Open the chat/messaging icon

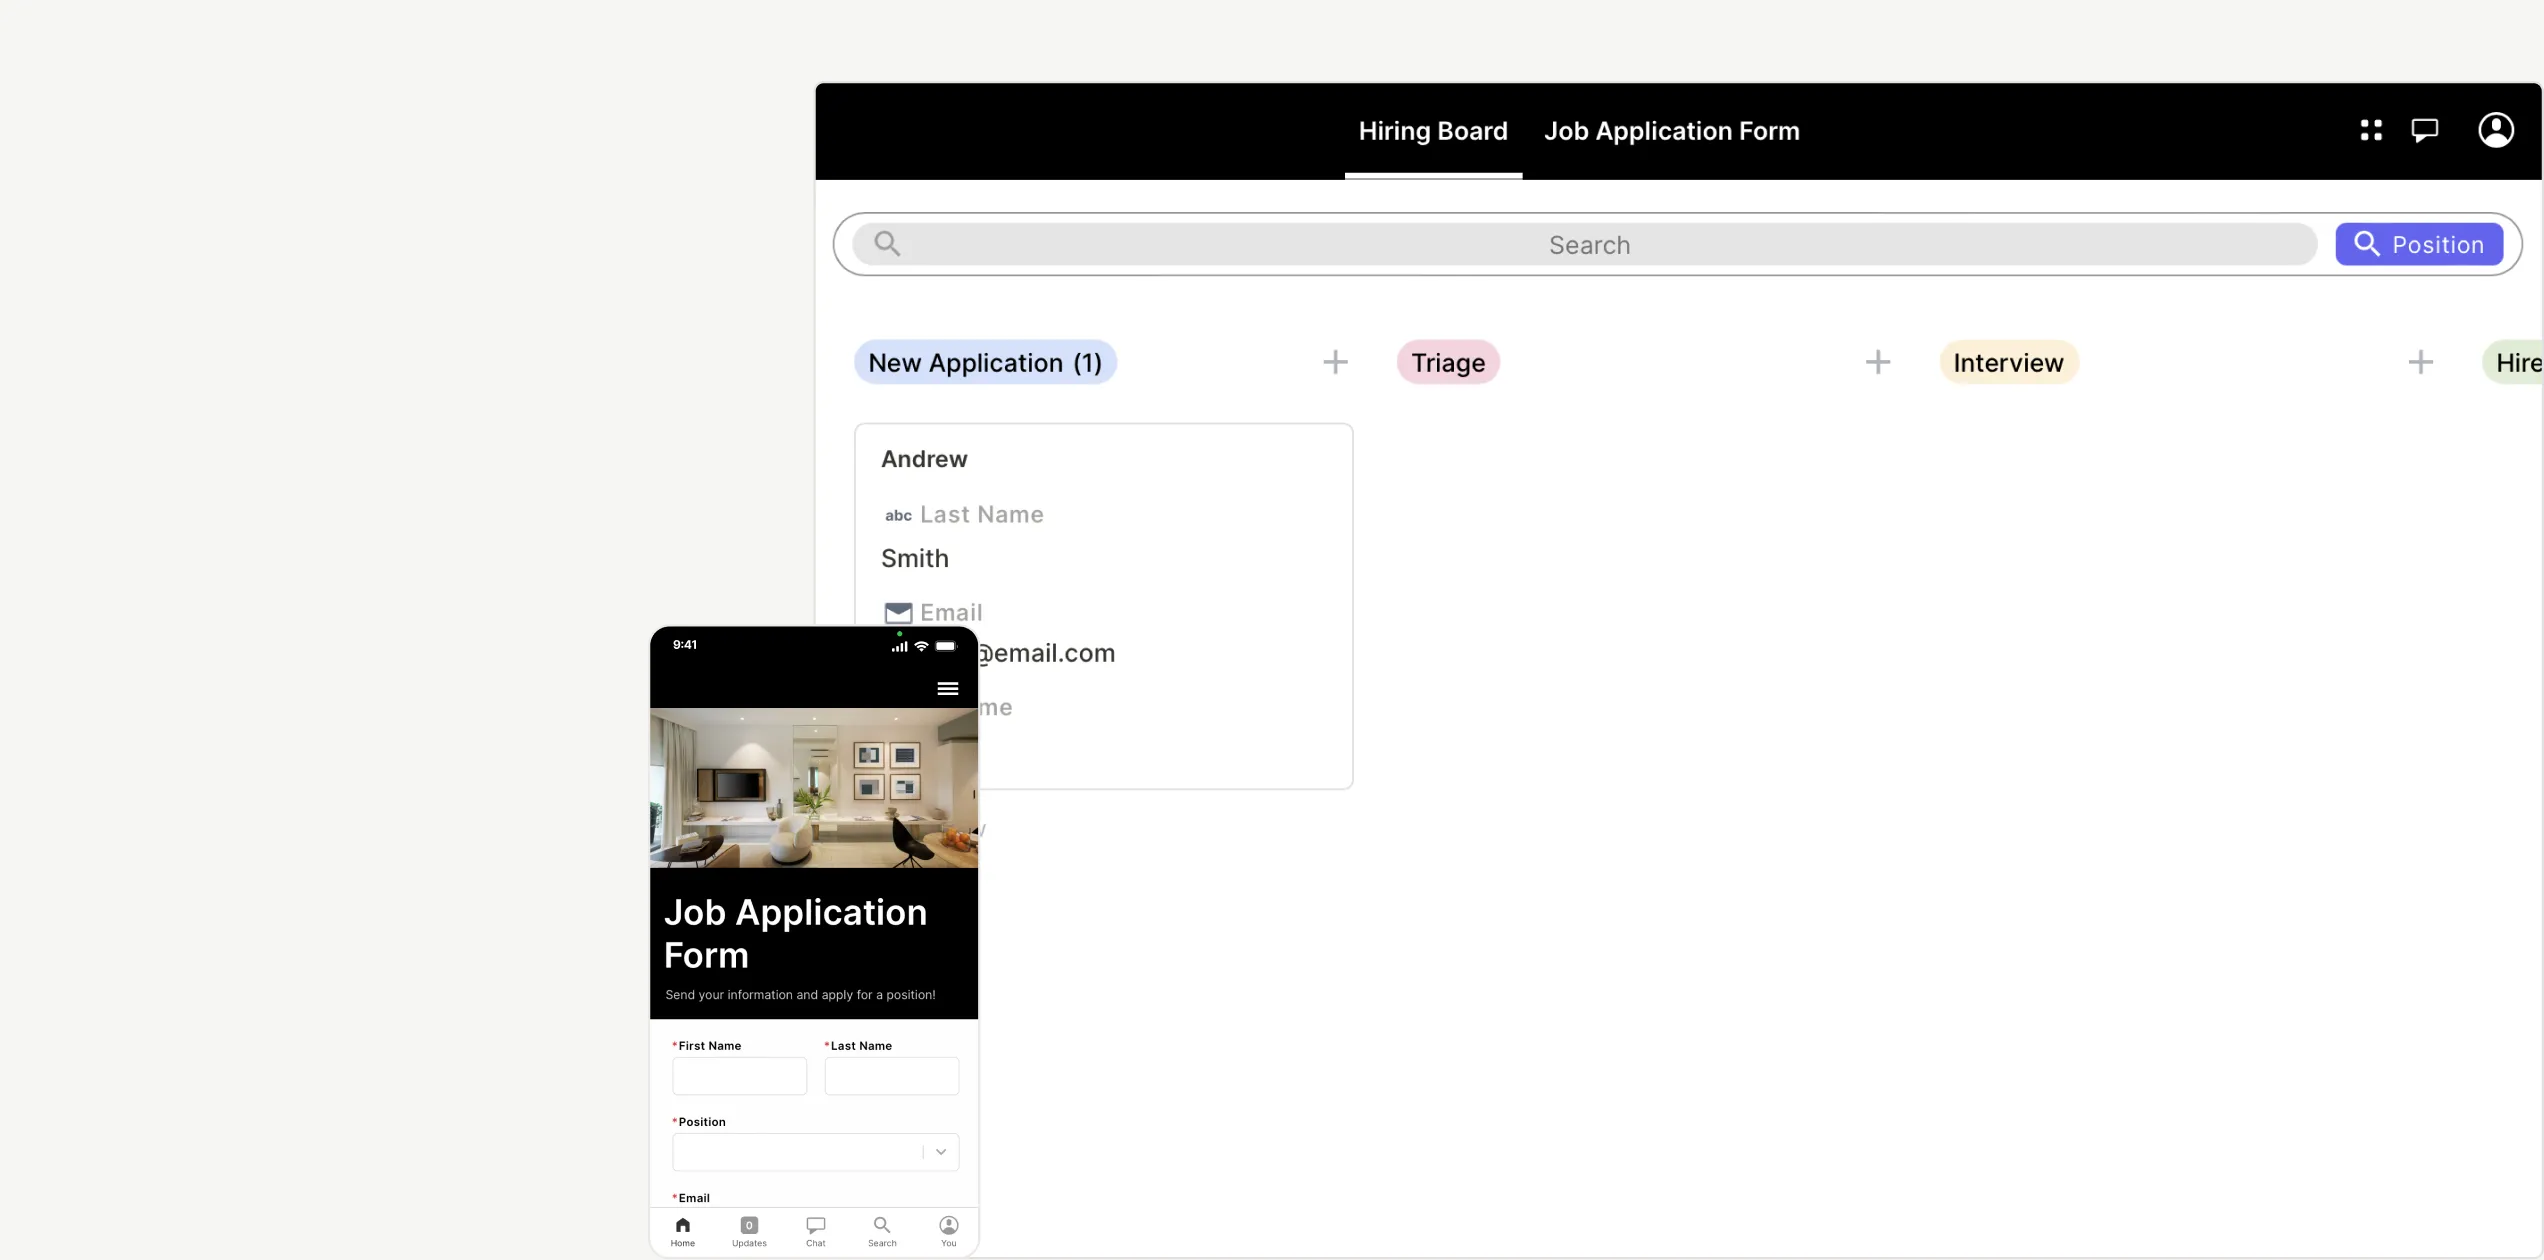[2426, 130]
